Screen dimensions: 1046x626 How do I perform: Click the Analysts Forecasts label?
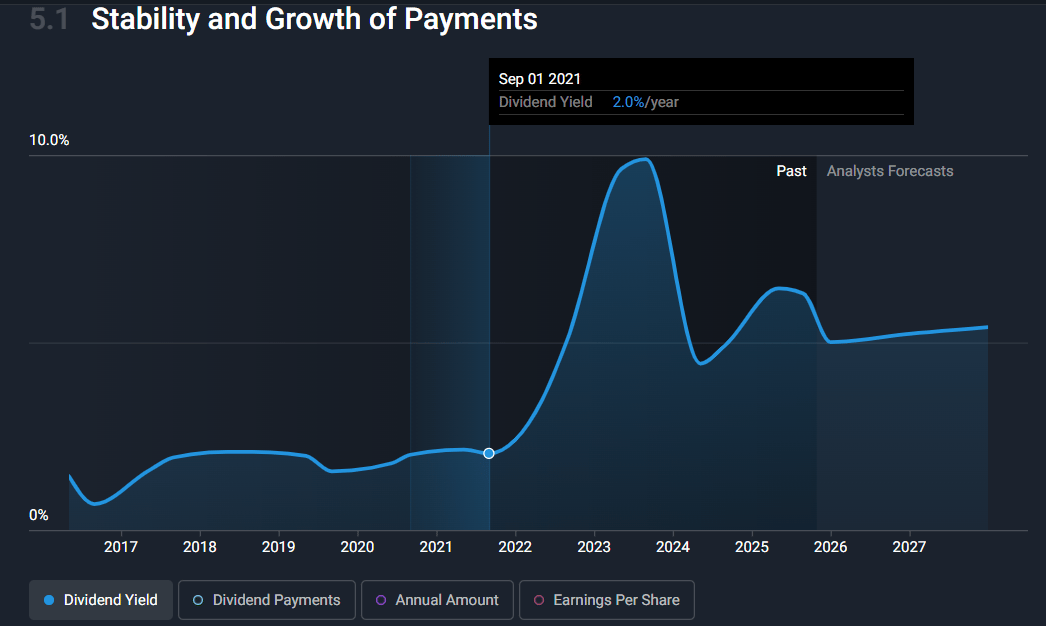click(890, 171)
